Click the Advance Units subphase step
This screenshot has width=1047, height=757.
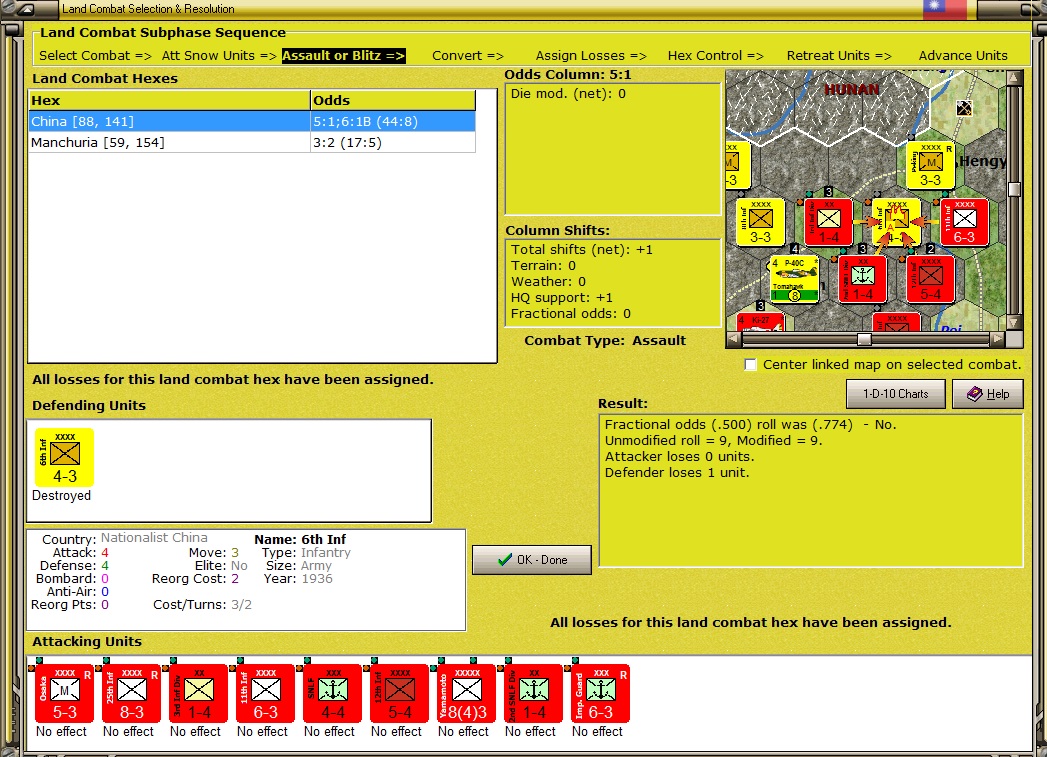(x=963, y=55)
